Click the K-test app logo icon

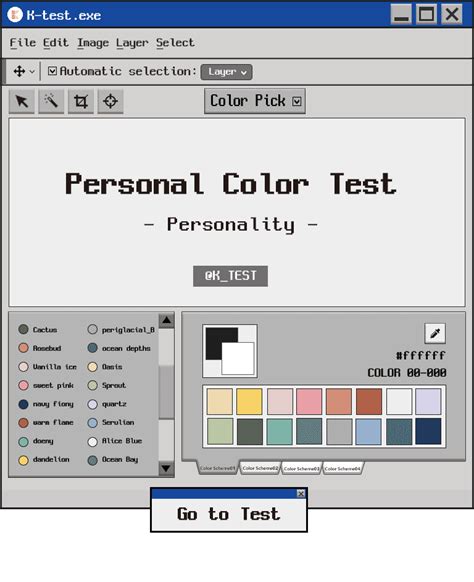point(15,15)
